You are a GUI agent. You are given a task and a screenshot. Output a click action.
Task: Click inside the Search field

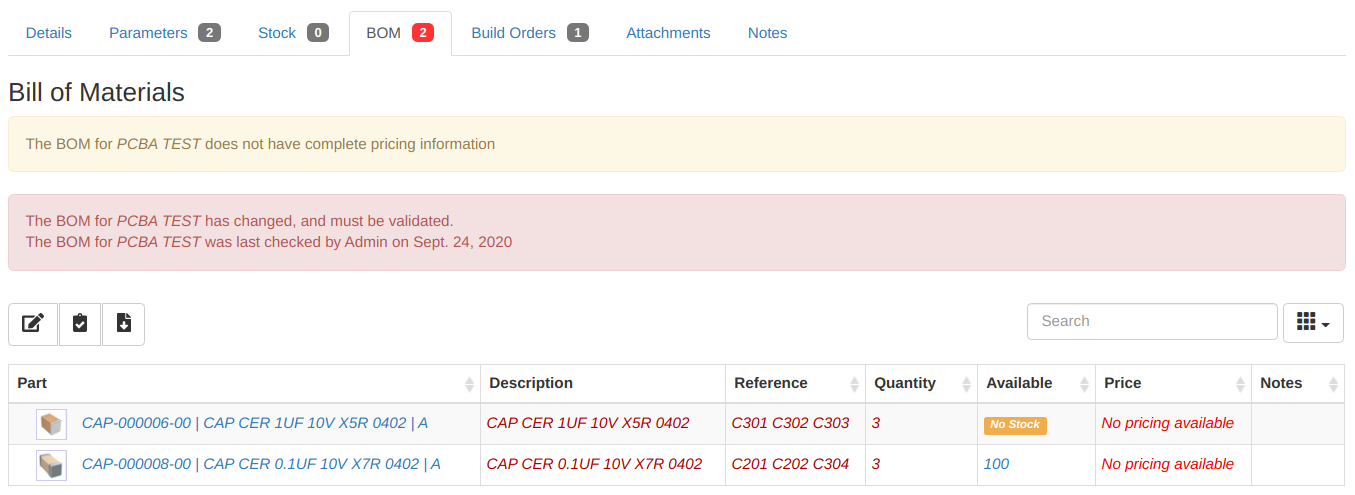[x=1151, y=321]
